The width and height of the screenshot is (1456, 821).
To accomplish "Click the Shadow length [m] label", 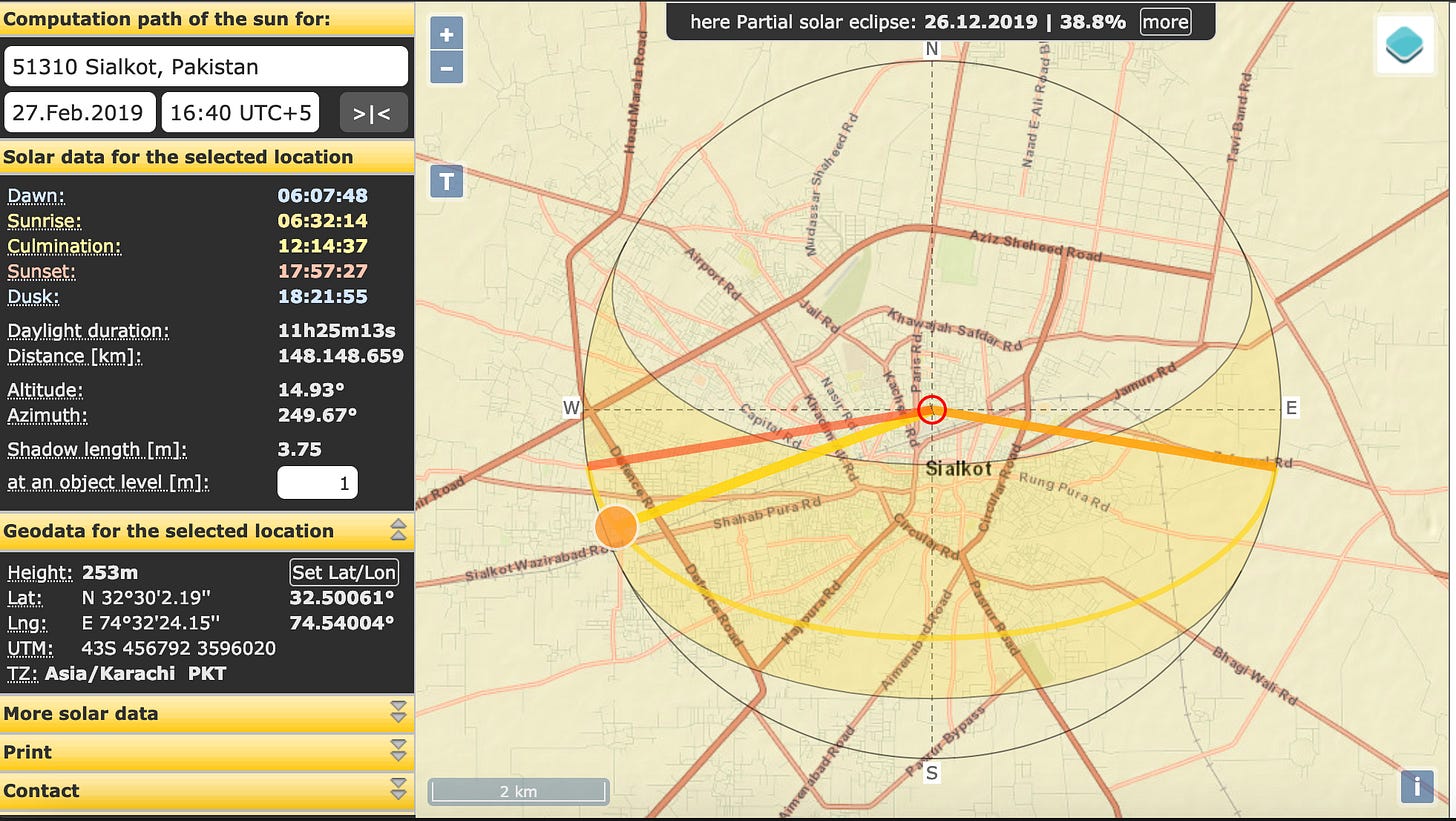I will pyautogui.click(x=97, y=450).
